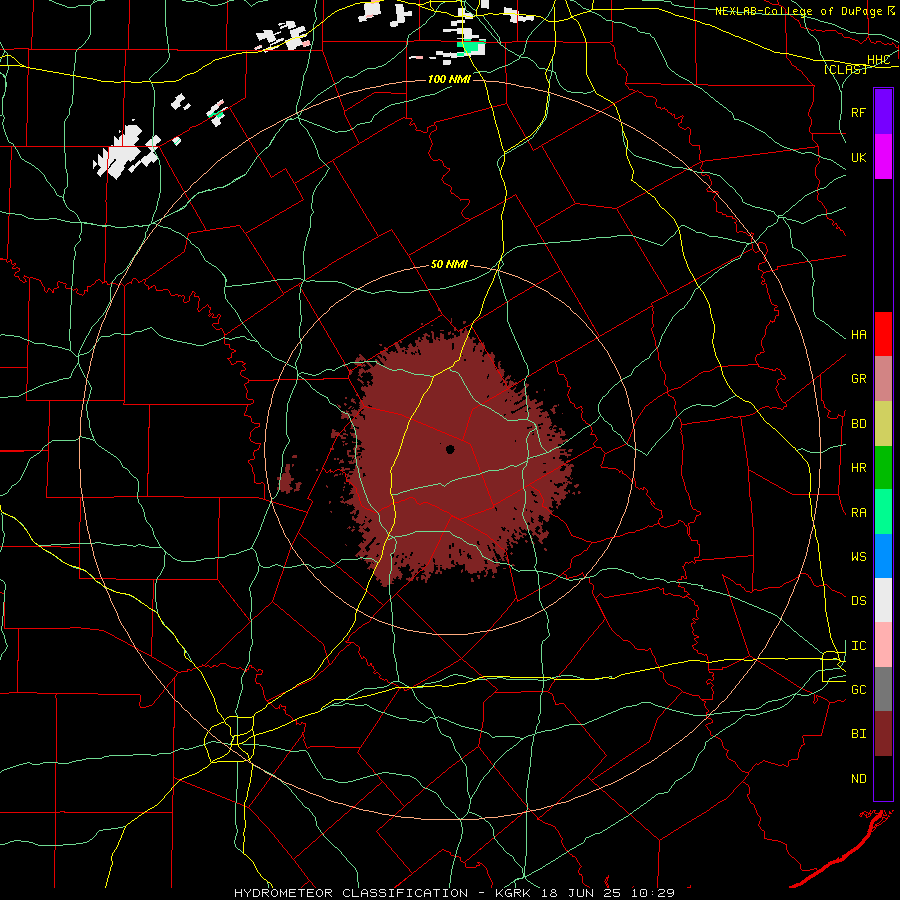Screen dimensions: 900x900
Task: Click the 'DS' legend label
Action: 858,601
